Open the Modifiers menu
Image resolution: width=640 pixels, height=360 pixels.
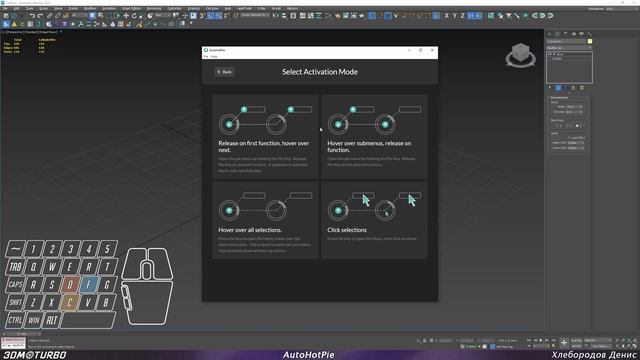pyautogui.click(x=90, y=8)
